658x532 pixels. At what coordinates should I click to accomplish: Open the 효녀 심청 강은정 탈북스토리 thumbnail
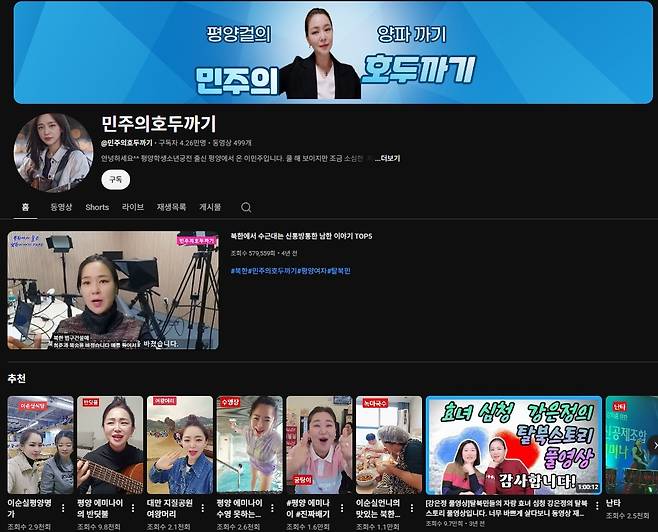click(514, 445)
